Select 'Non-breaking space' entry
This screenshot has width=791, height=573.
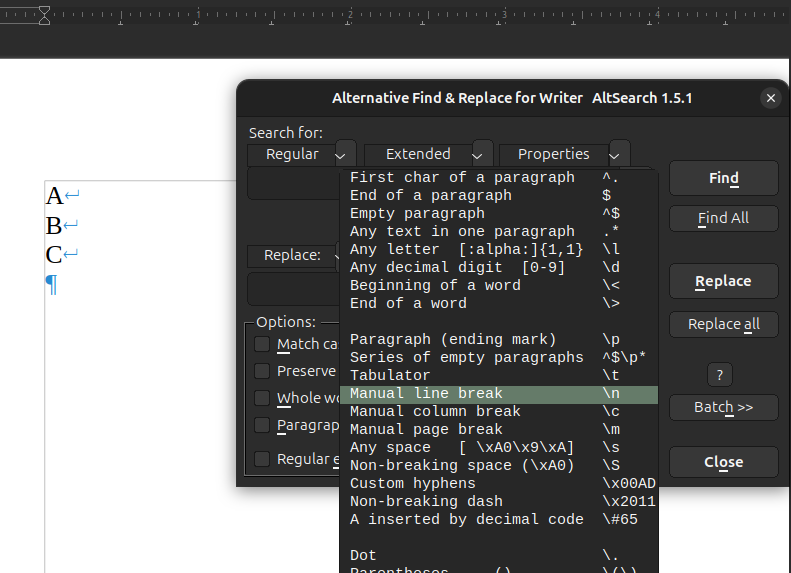click(498, 465)
